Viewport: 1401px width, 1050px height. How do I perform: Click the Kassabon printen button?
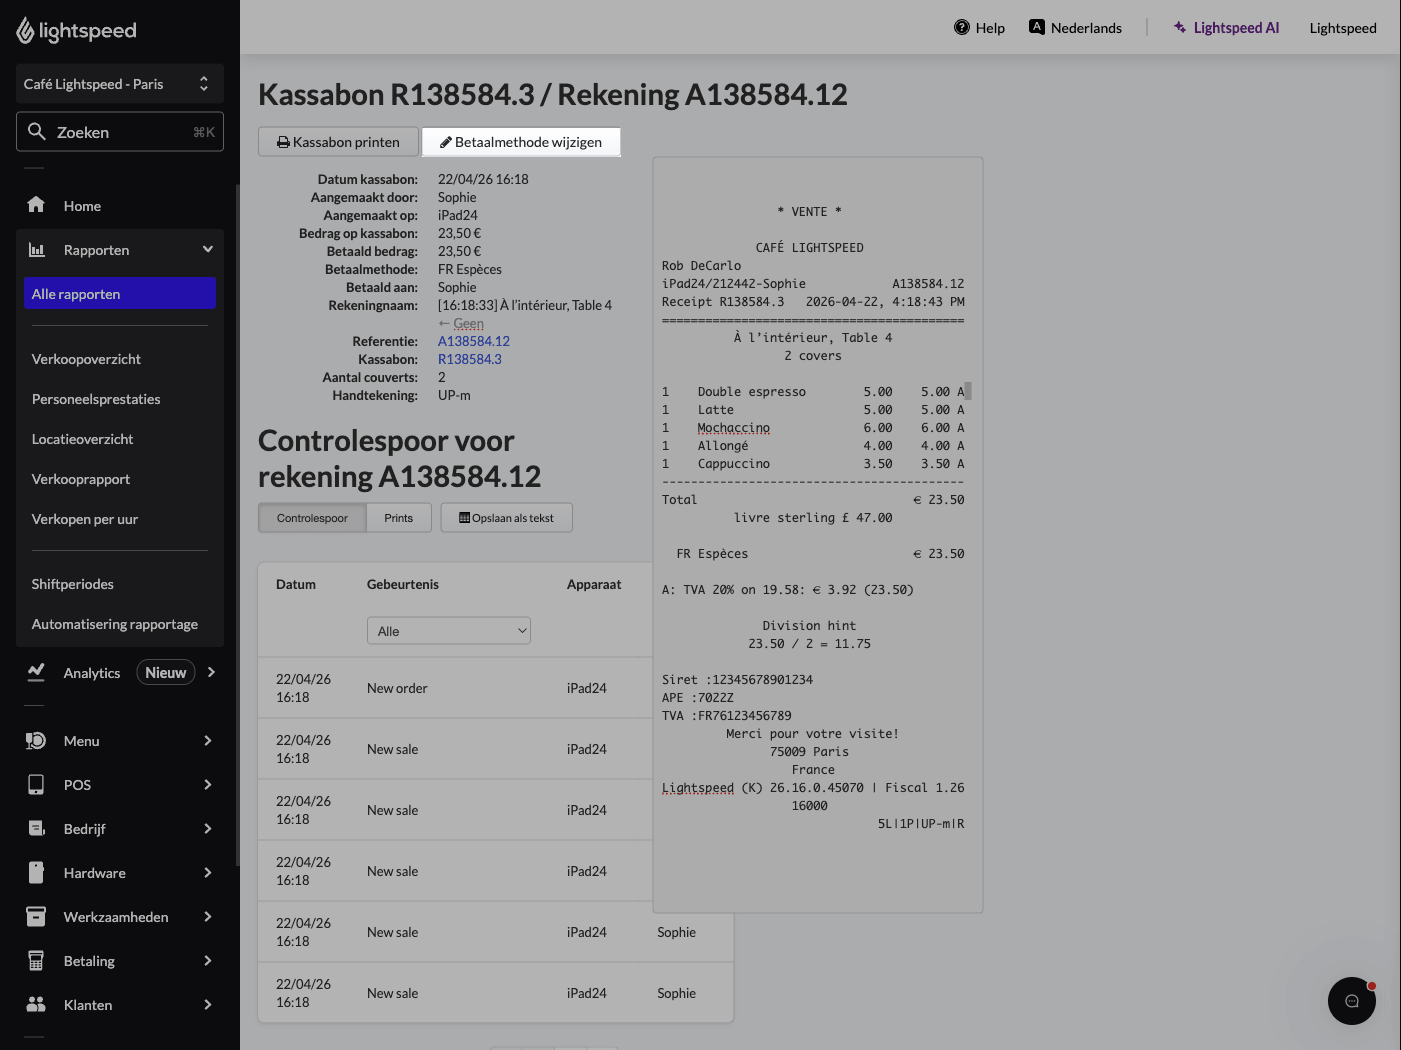point(338,142)
